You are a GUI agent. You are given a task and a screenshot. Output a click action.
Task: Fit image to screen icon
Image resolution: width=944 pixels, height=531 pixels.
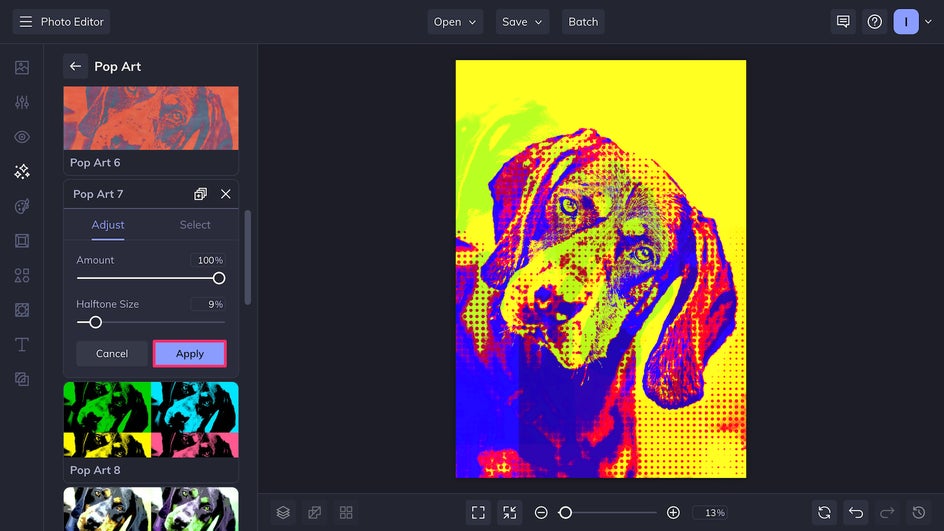[478, 512]
